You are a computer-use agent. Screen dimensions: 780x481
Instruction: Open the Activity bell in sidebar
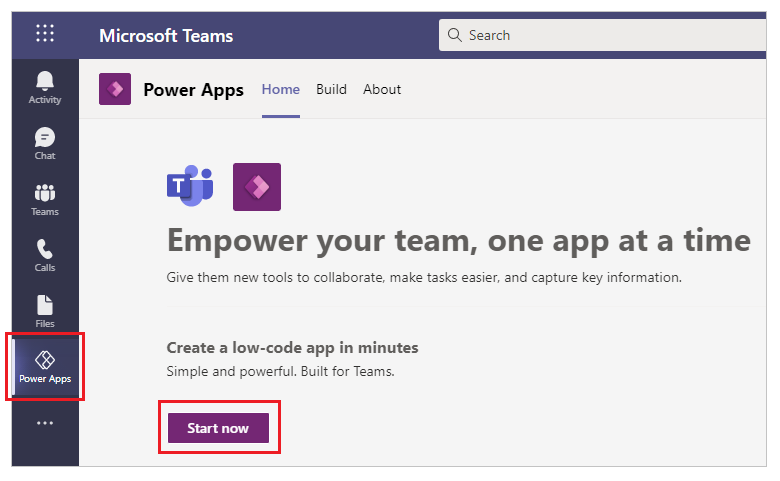[x=45, y=88]
